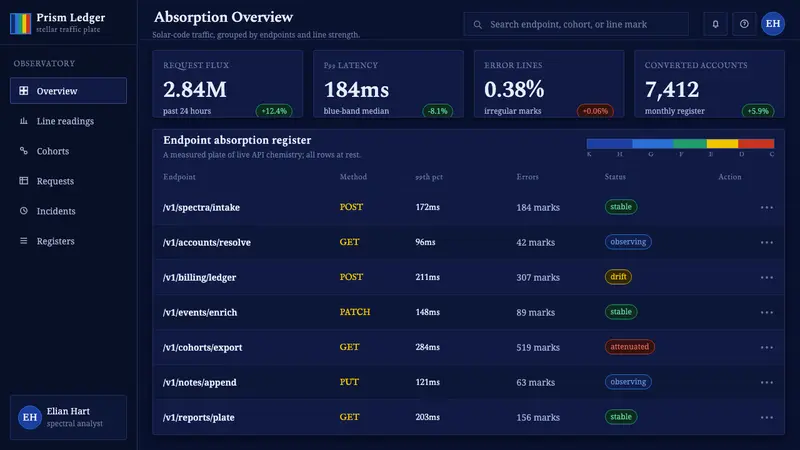The height and width of the screenshot is (450, 800).
Task: Click the Line readings chart icon
Action: click(x=23, y=121)
